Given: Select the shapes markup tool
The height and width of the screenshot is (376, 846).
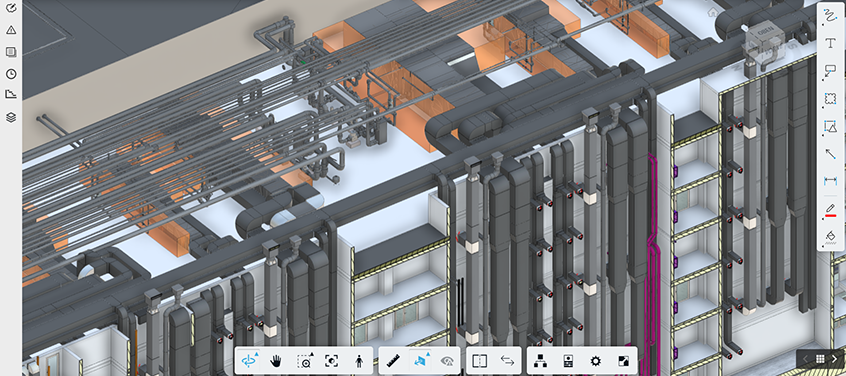Looking at the screenshot, I should click(830, 127).
